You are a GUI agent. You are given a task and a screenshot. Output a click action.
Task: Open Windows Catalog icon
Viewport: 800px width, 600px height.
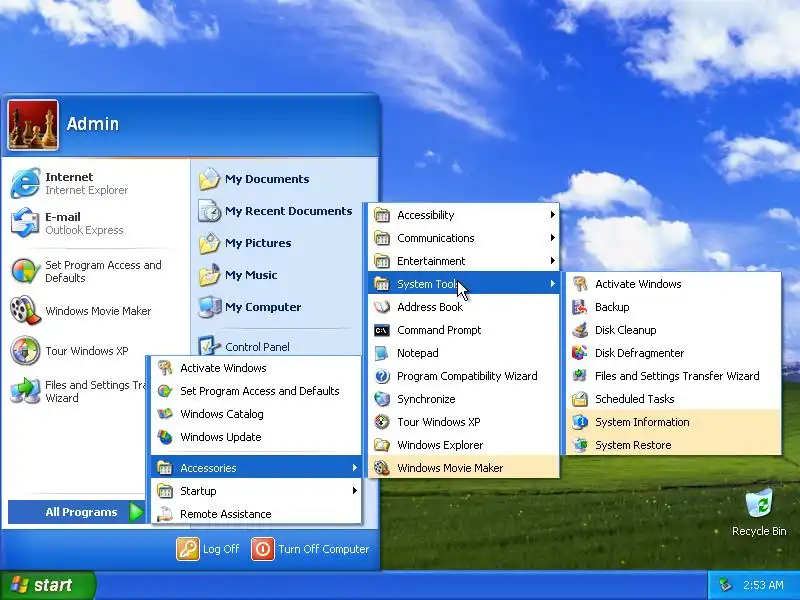[x=165, y=414]
